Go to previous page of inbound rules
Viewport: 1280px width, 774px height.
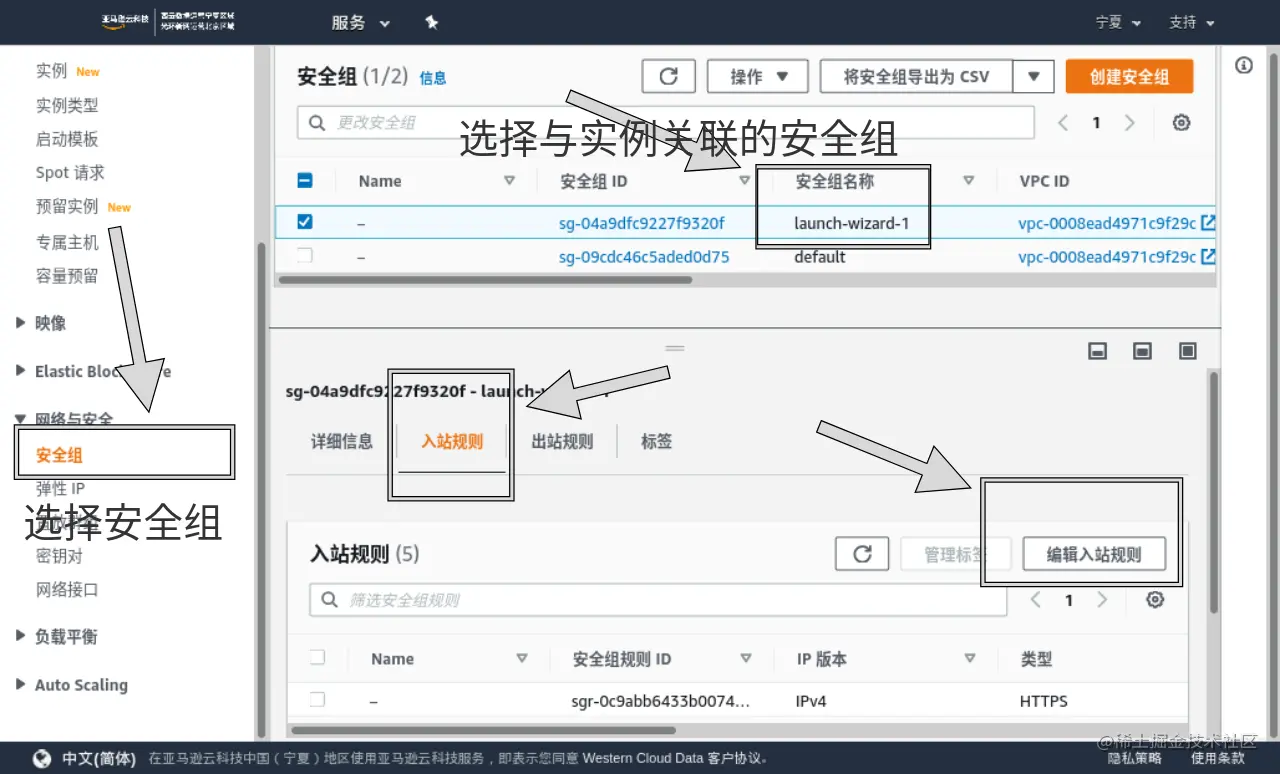click(x=1036, y=600)
